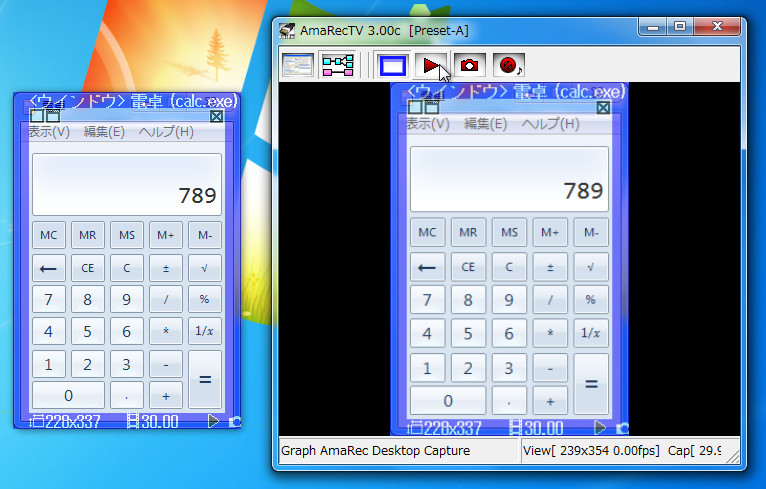Click digit 0 in left calculator

68,395
